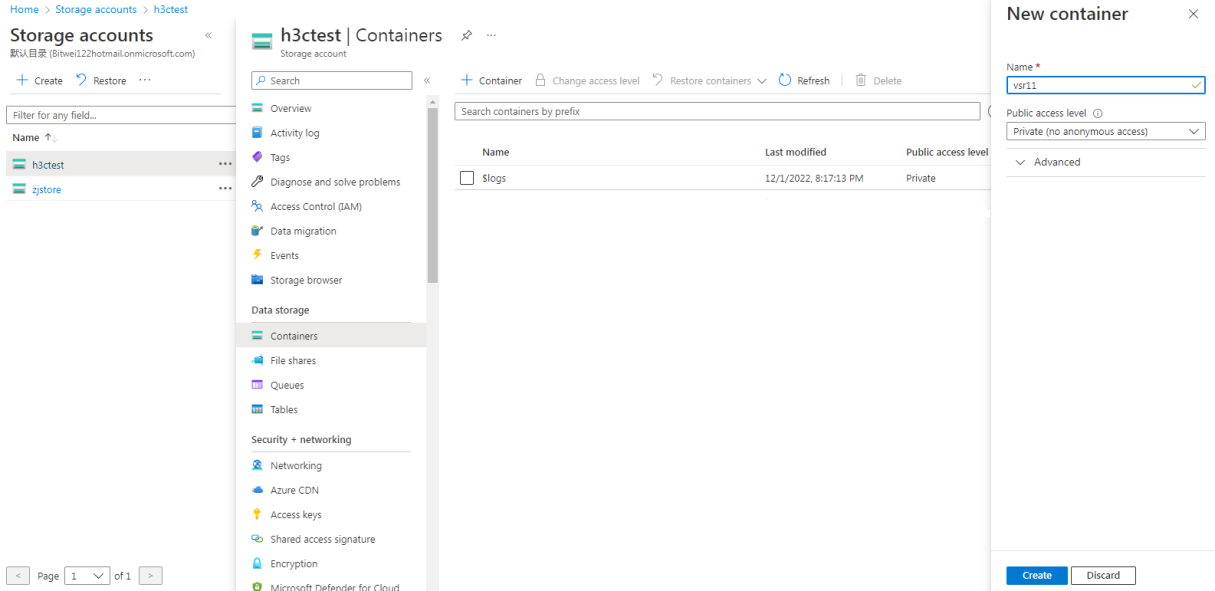Image resolution: width=1215 pixels, height=591 pixels.
Task: Open the more options dots for zjstore
Action: (225, 189)
